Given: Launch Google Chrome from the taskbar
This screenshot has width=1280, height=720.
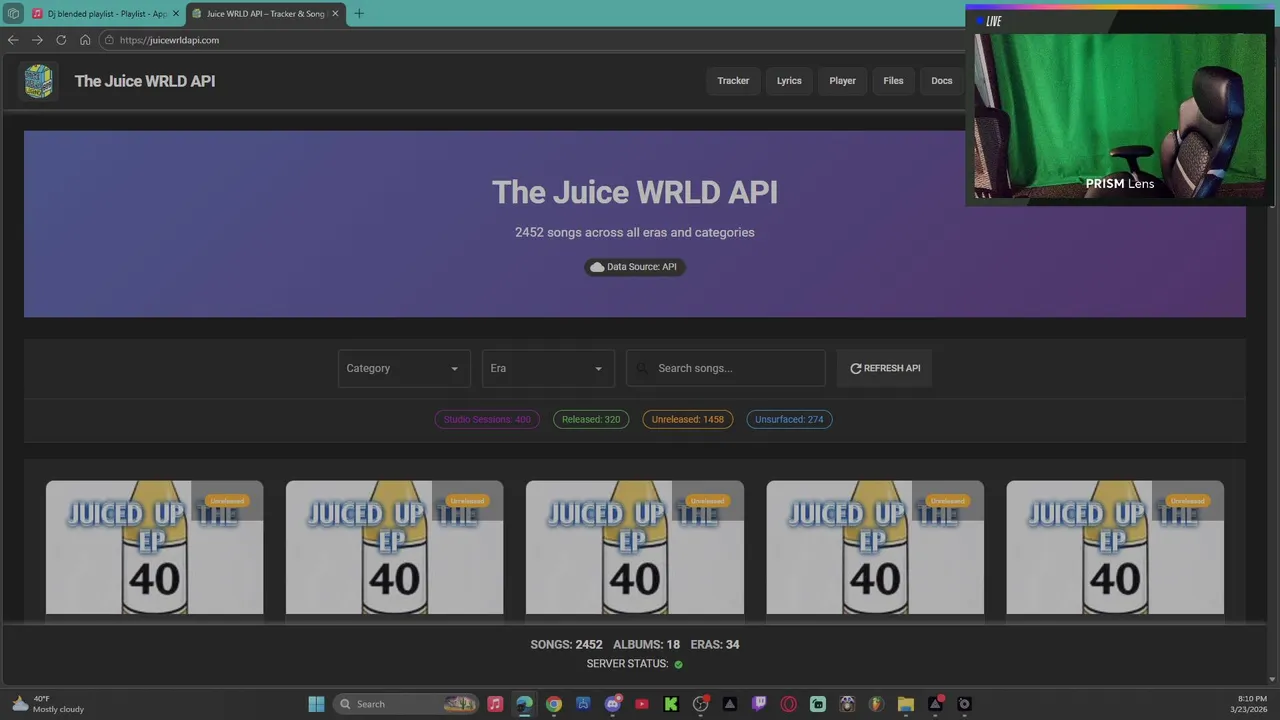Looking at the screenshot, I should coord(554,704).
